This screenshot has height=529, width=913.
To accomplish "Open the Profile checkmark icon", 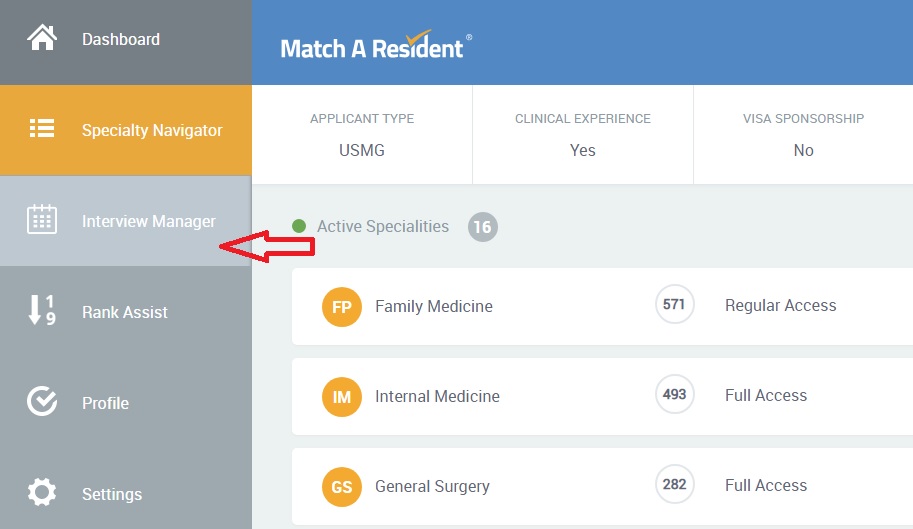I will (x=42, y=401).
